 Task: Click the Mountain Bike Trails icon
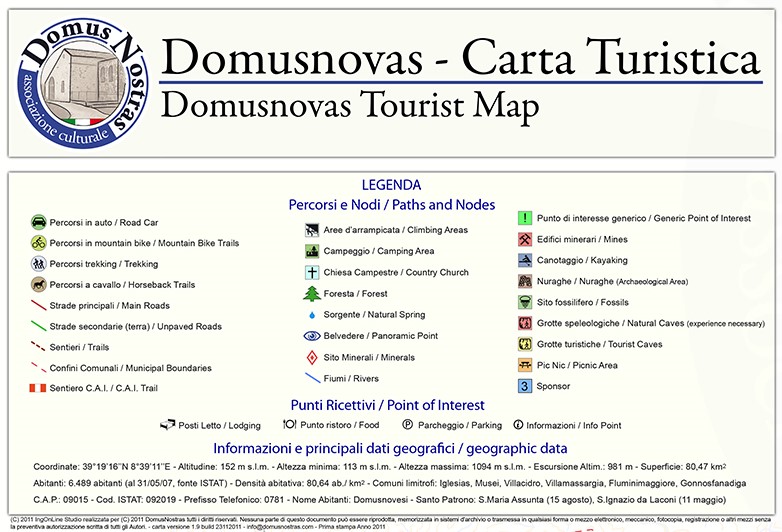point(38,243)
